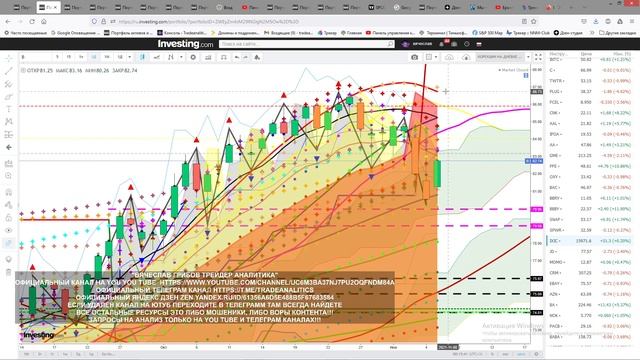Click the date label on time axis
The width and height of the screenshot is (640, 360).
tap(448, 347)
